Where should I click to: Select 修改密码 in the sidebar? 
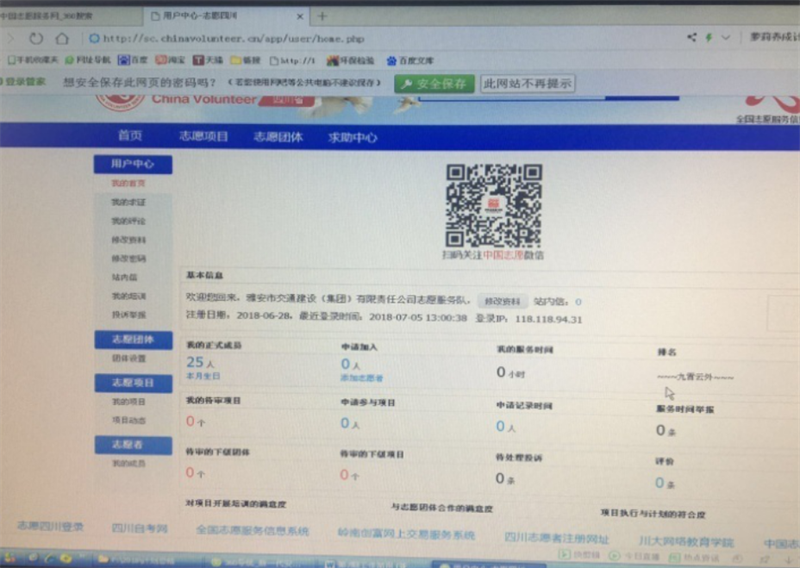point(128,258)
